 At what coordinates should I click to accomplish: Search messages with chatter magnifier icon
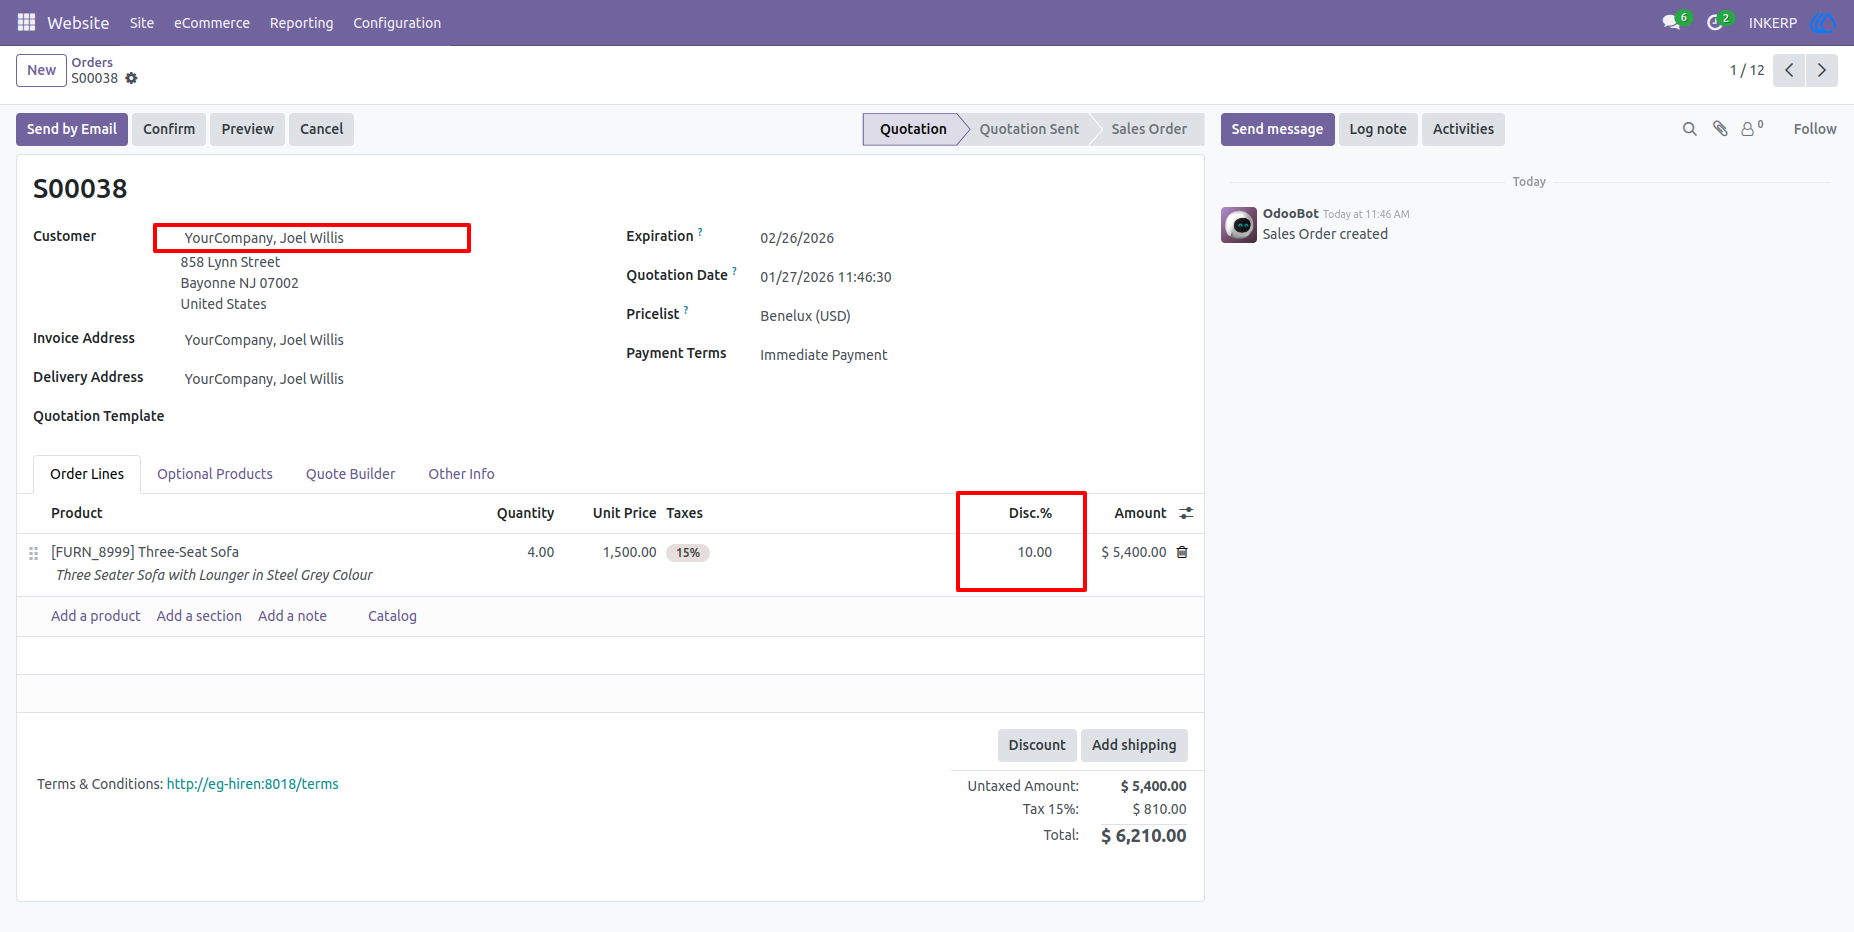pos(1690,129)
